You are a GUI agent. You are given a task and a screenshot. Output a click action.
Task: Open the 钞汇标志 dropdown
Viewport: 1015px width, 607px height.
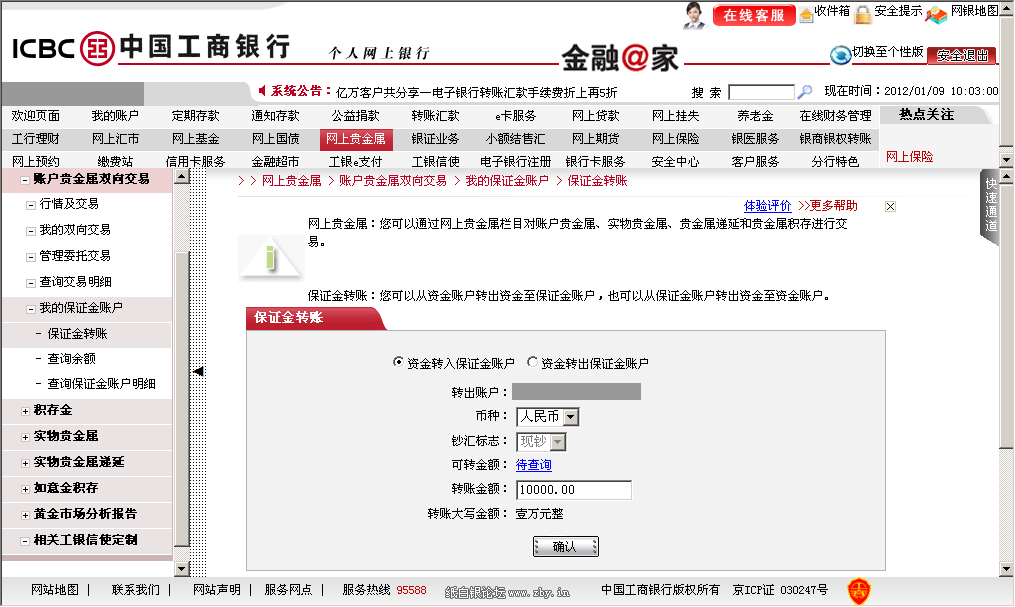pyautogui.click(x=541, y=442)
